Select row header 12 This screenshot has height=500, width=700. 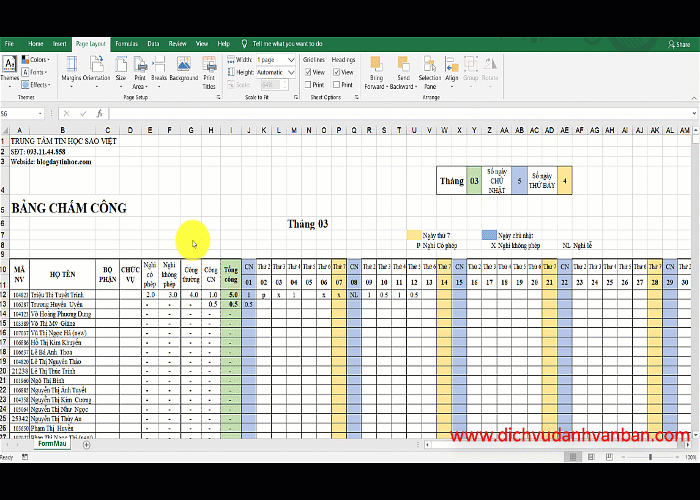click(x=4, y=295)
